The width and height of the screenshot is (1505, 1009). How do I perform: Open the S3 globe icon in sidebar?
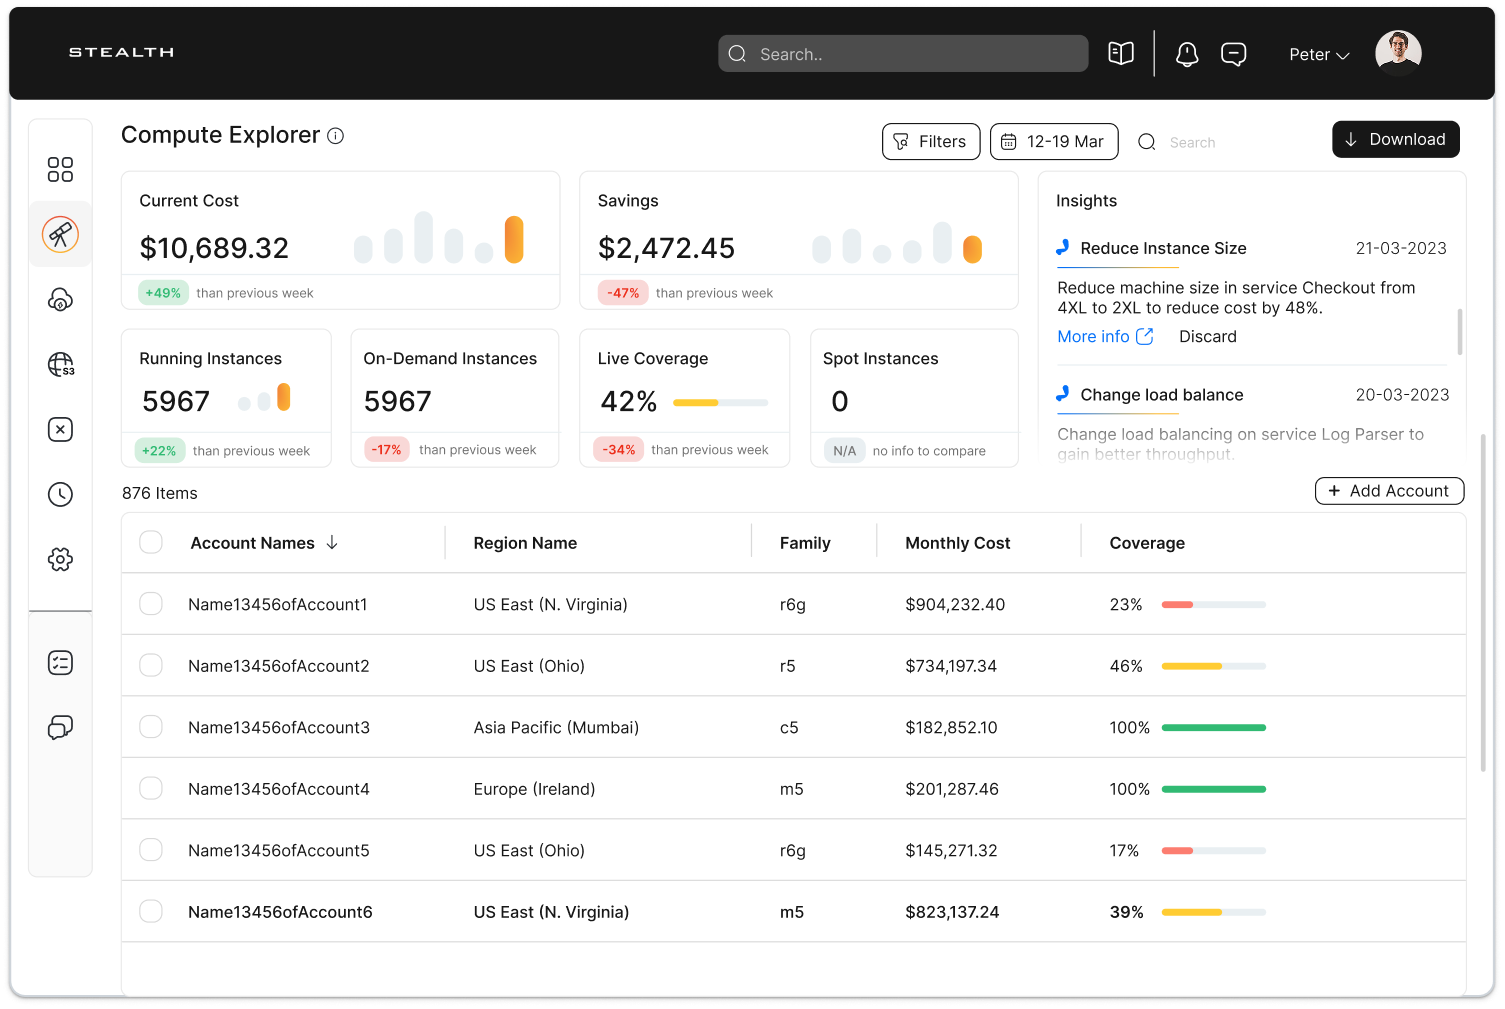60,364
